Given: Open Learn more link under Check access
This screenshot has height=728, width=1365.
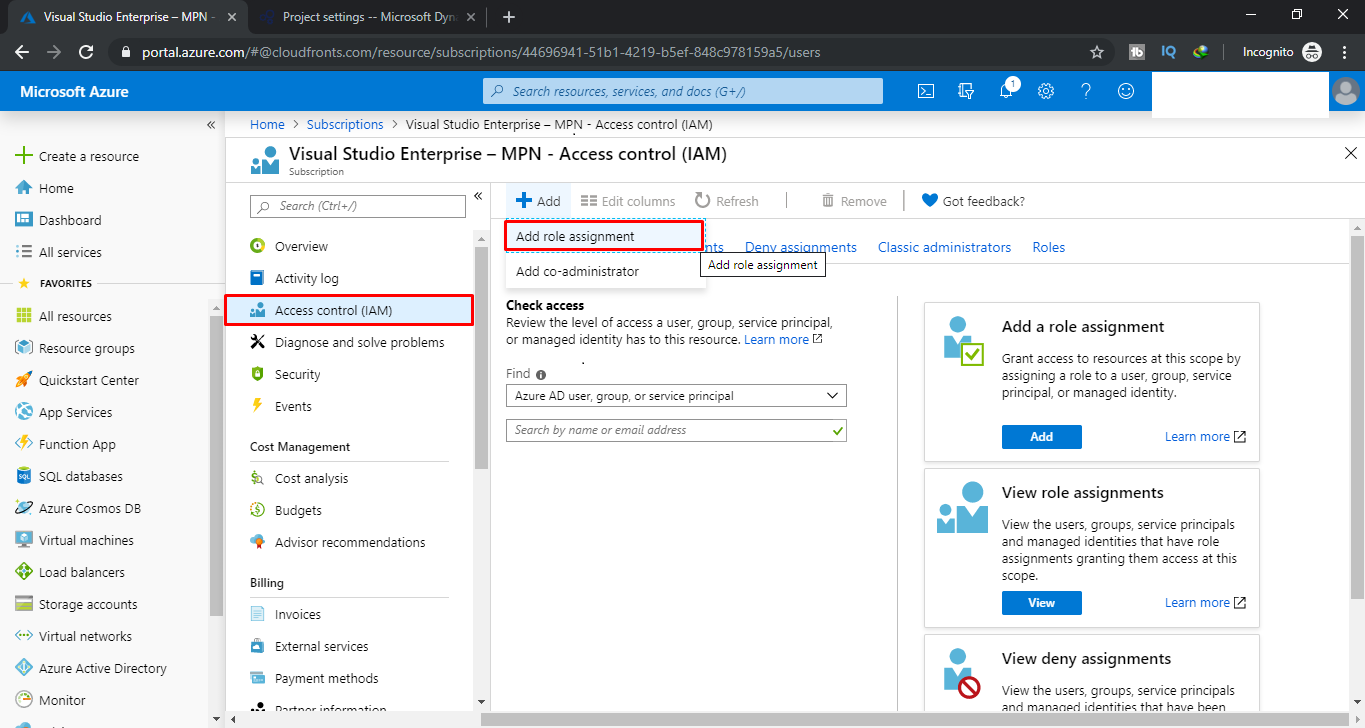Looking at the screenshot, I should pyautogui.click(x=783, y=340).
